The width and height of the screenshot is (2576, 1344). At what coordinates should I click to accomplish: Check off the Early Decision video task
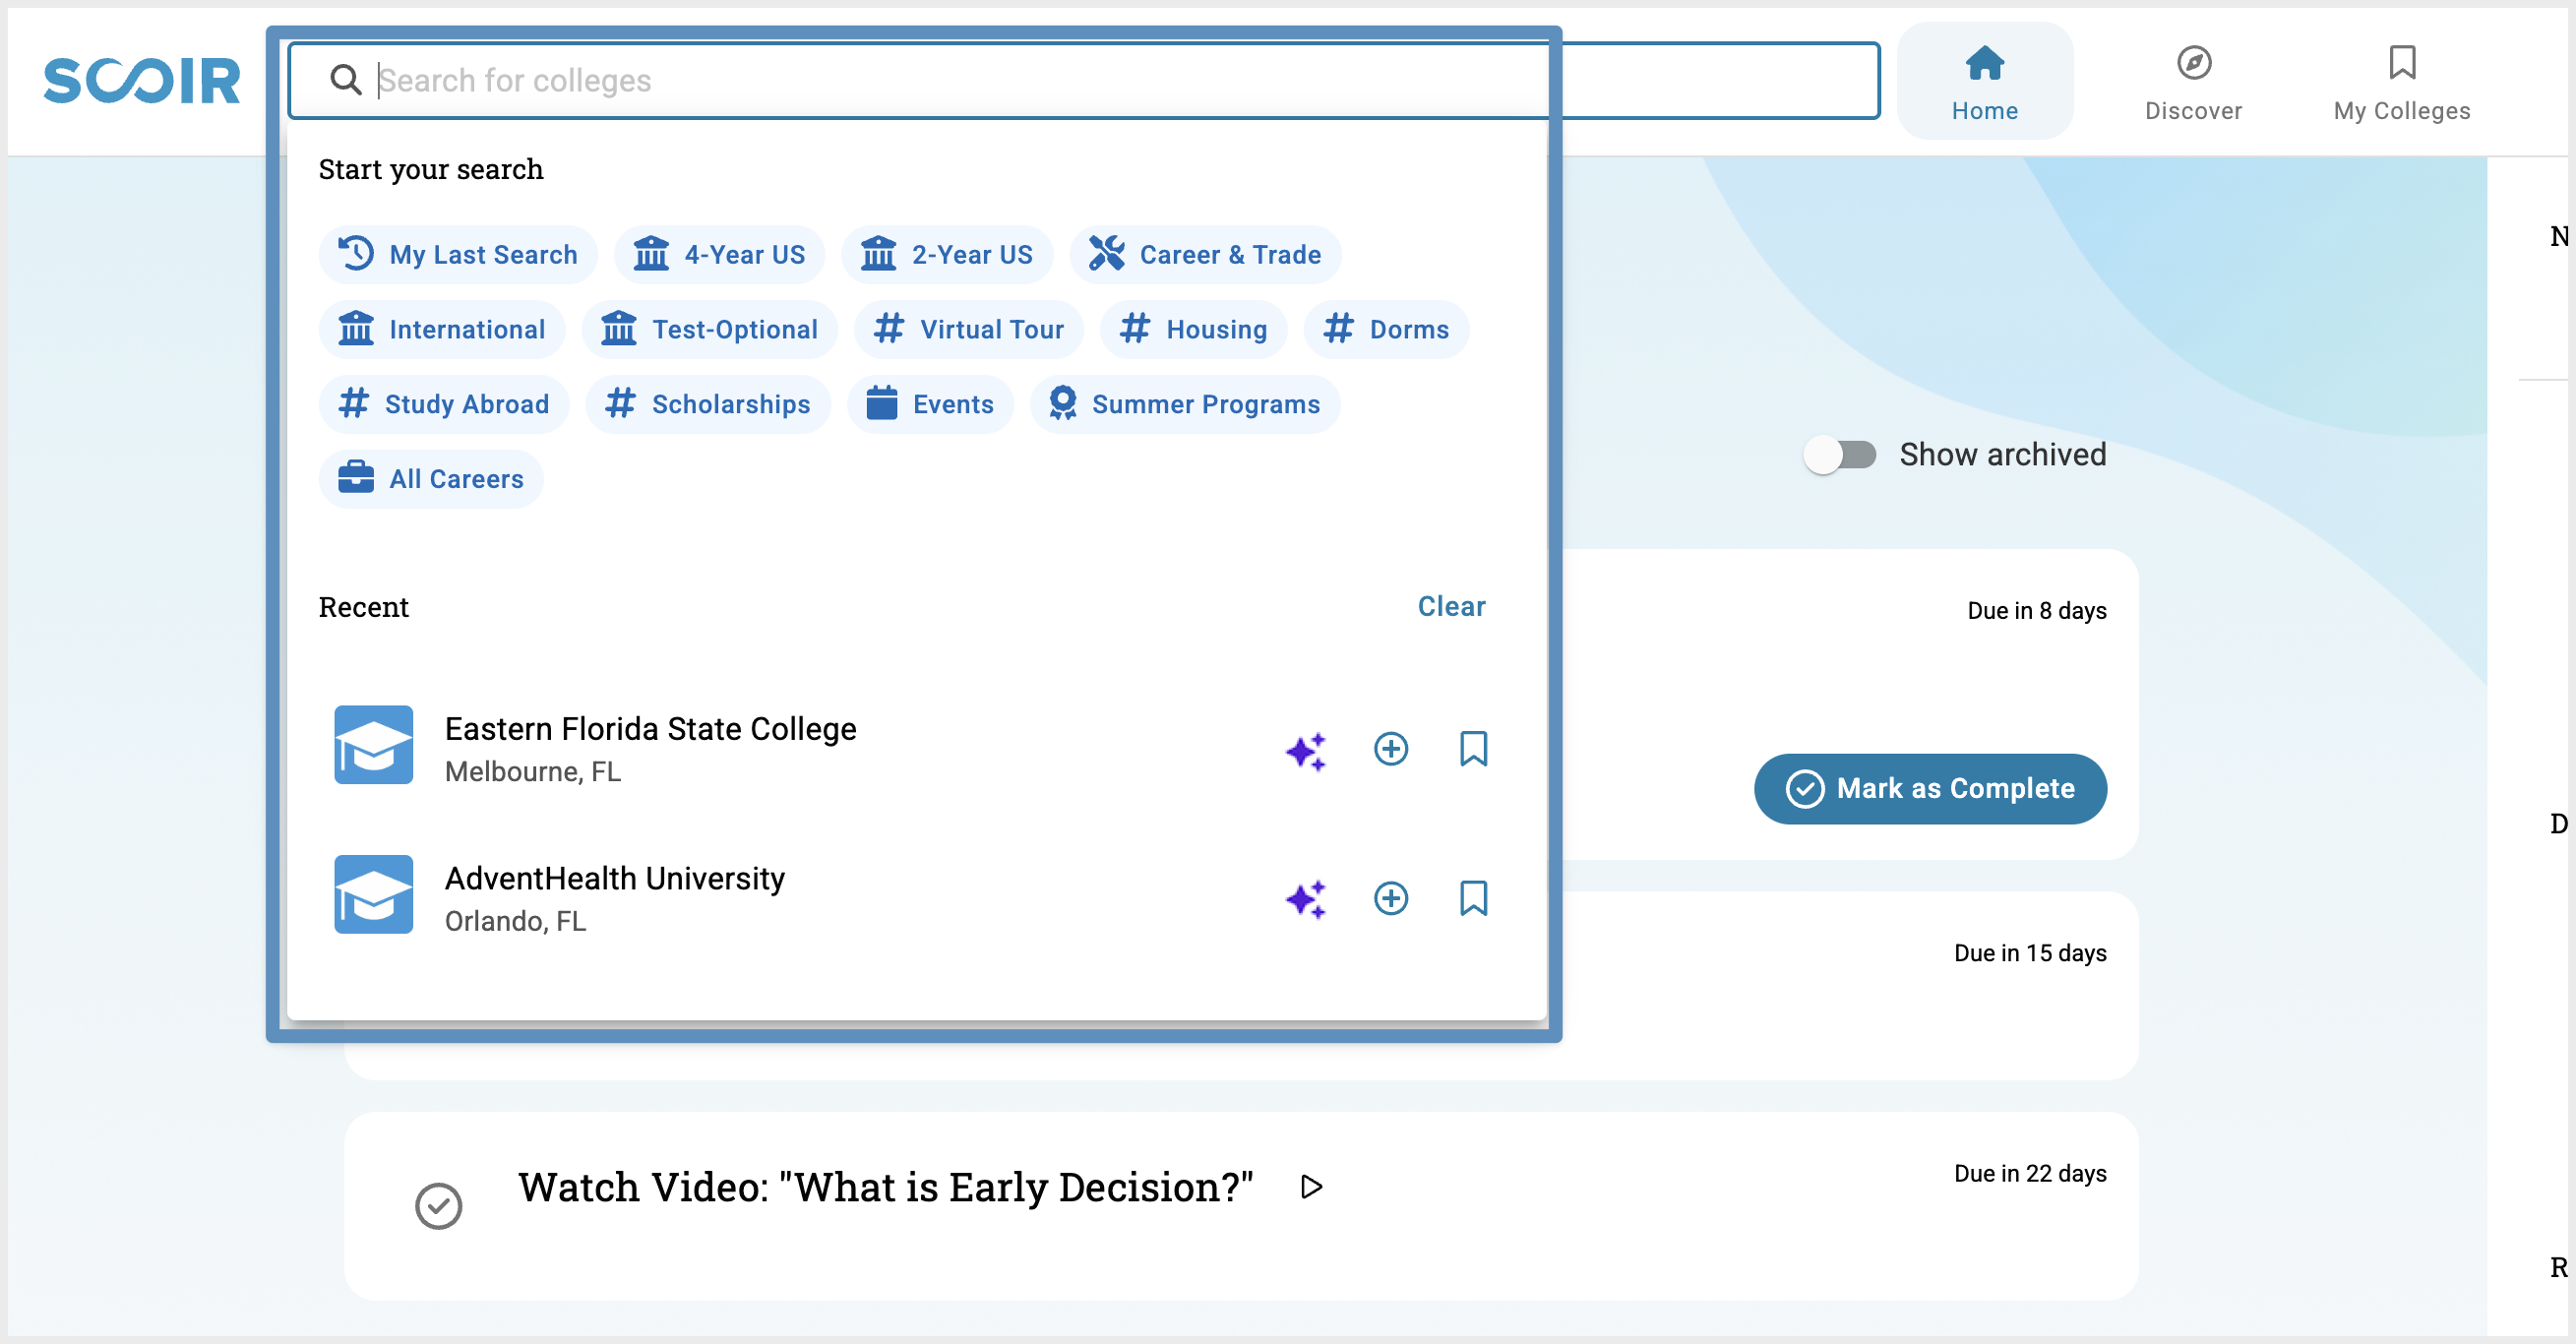tap(438, 1206)
